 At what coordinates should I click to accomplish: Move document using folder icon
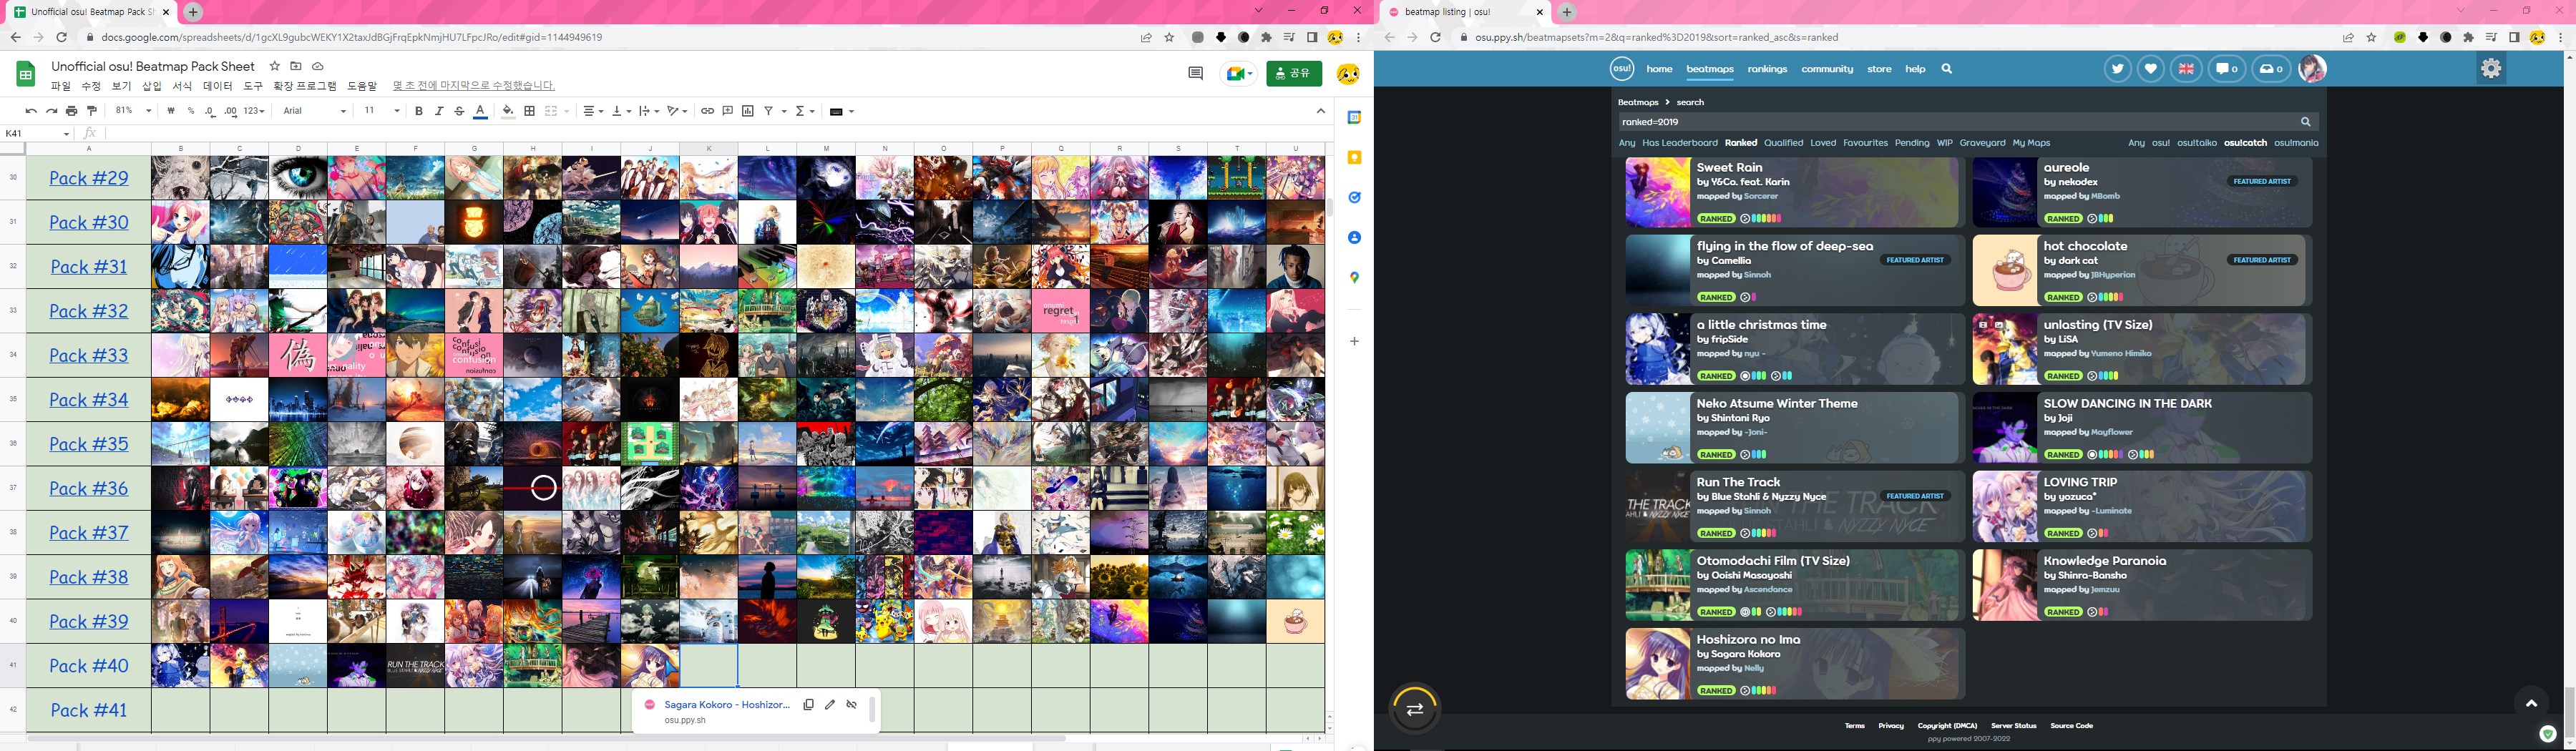coord(296,66)
